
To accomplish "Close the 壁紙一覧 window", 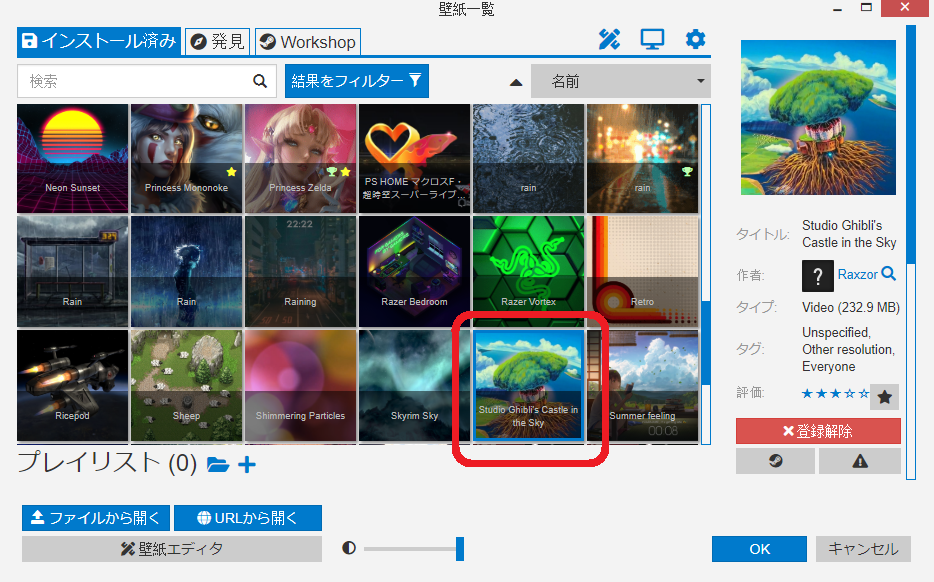I will coord(905,7).
